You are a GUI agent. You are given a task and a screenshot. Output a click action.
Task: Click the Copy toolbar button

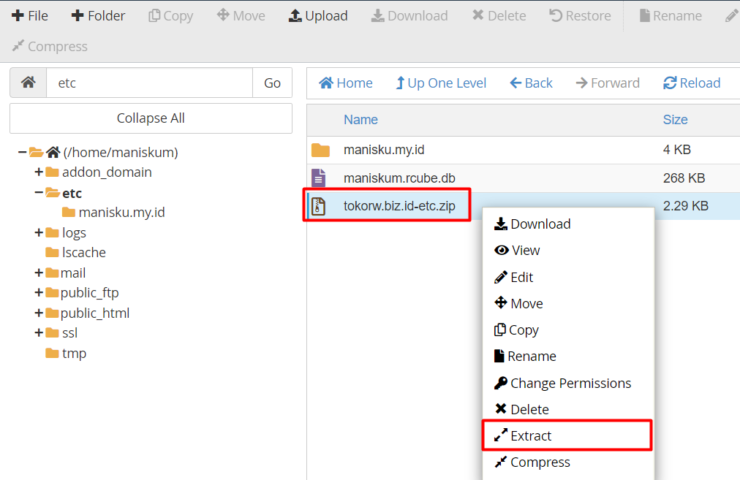tap(171, 16)
